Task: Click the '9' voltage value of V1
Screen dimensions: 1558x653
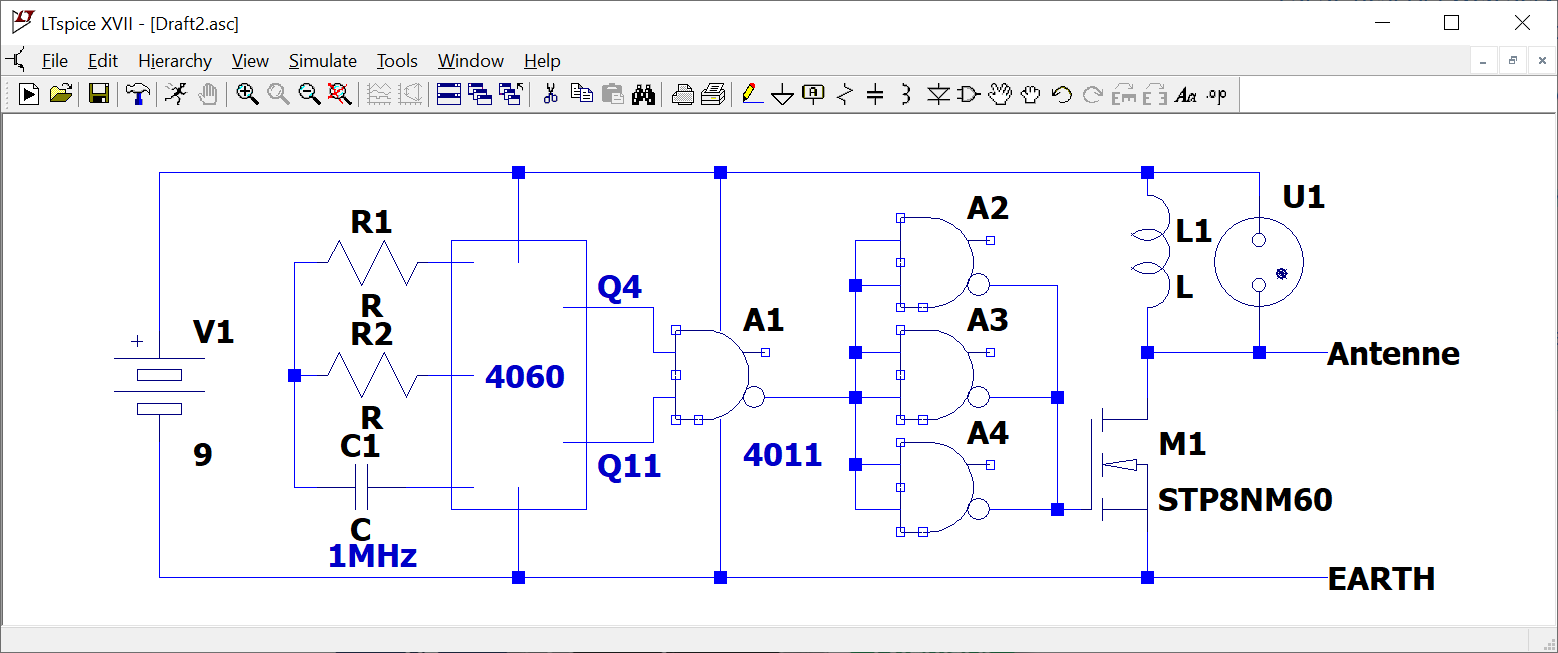Action: click(203, 456)
